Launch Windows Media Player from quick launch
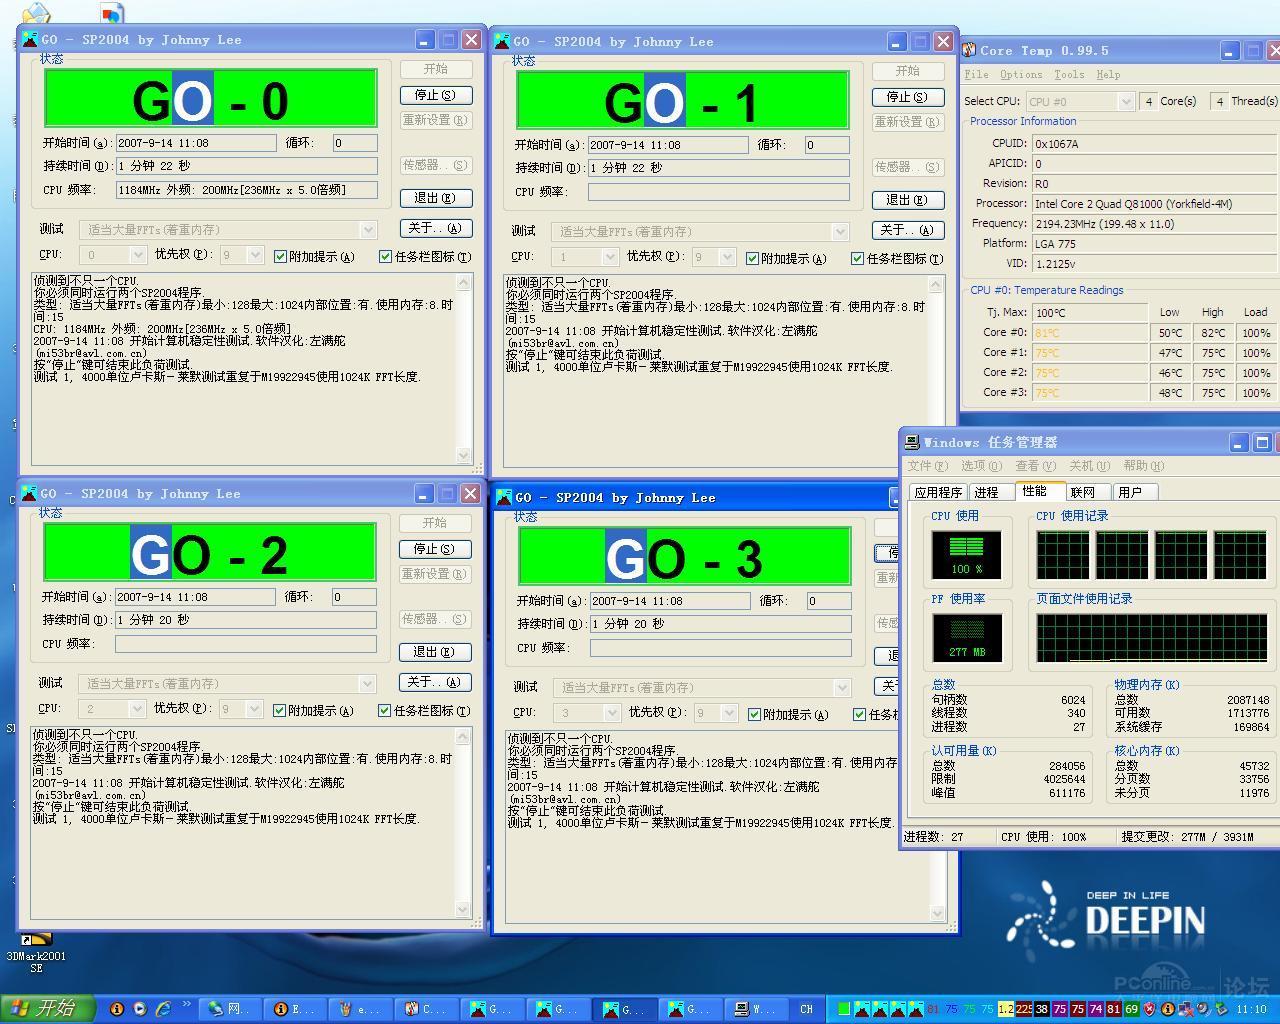1280x1024 pixels. tap(140, 1009)
